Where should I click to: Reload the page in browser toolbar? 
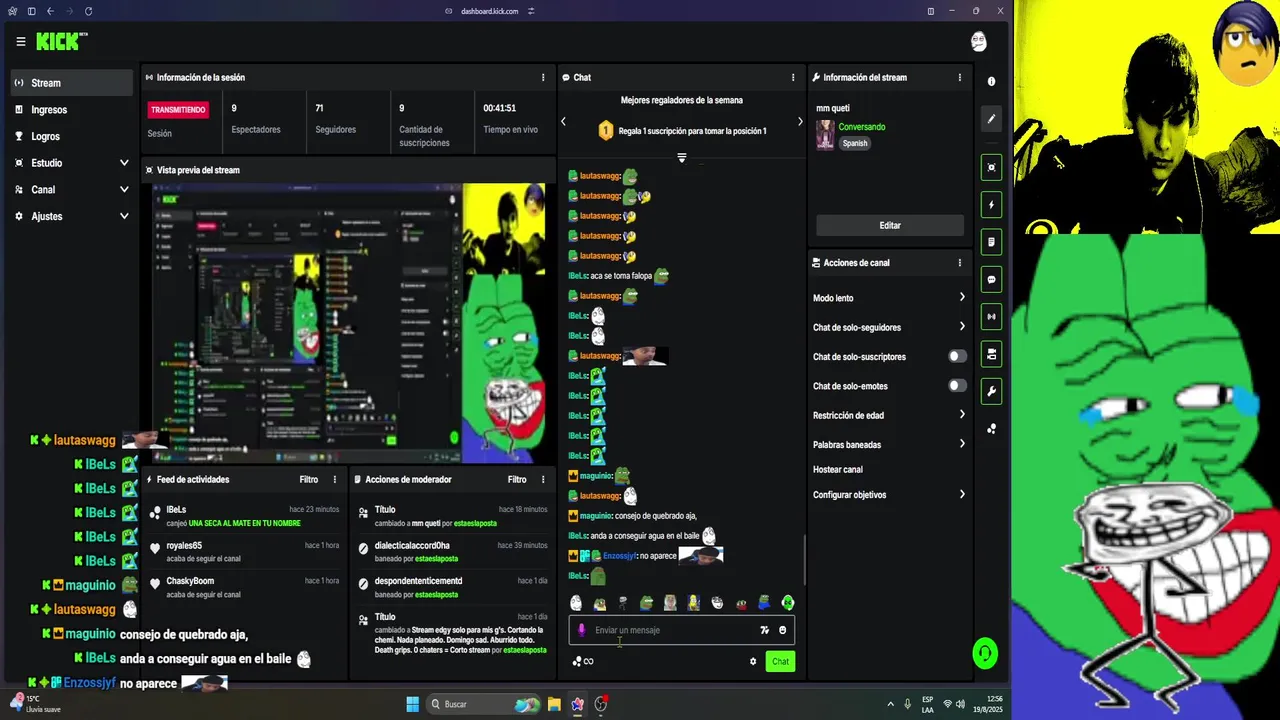coord(88,11)
